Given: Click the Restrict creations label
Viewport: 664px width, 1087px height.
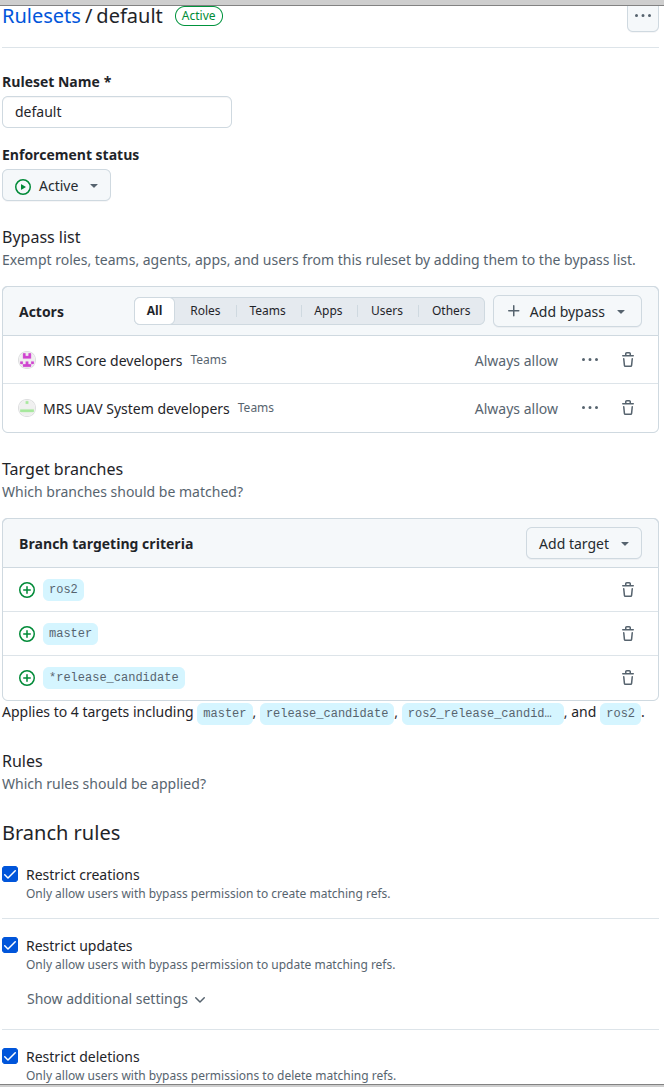Looking at the screenshot, I should point(83,875).
